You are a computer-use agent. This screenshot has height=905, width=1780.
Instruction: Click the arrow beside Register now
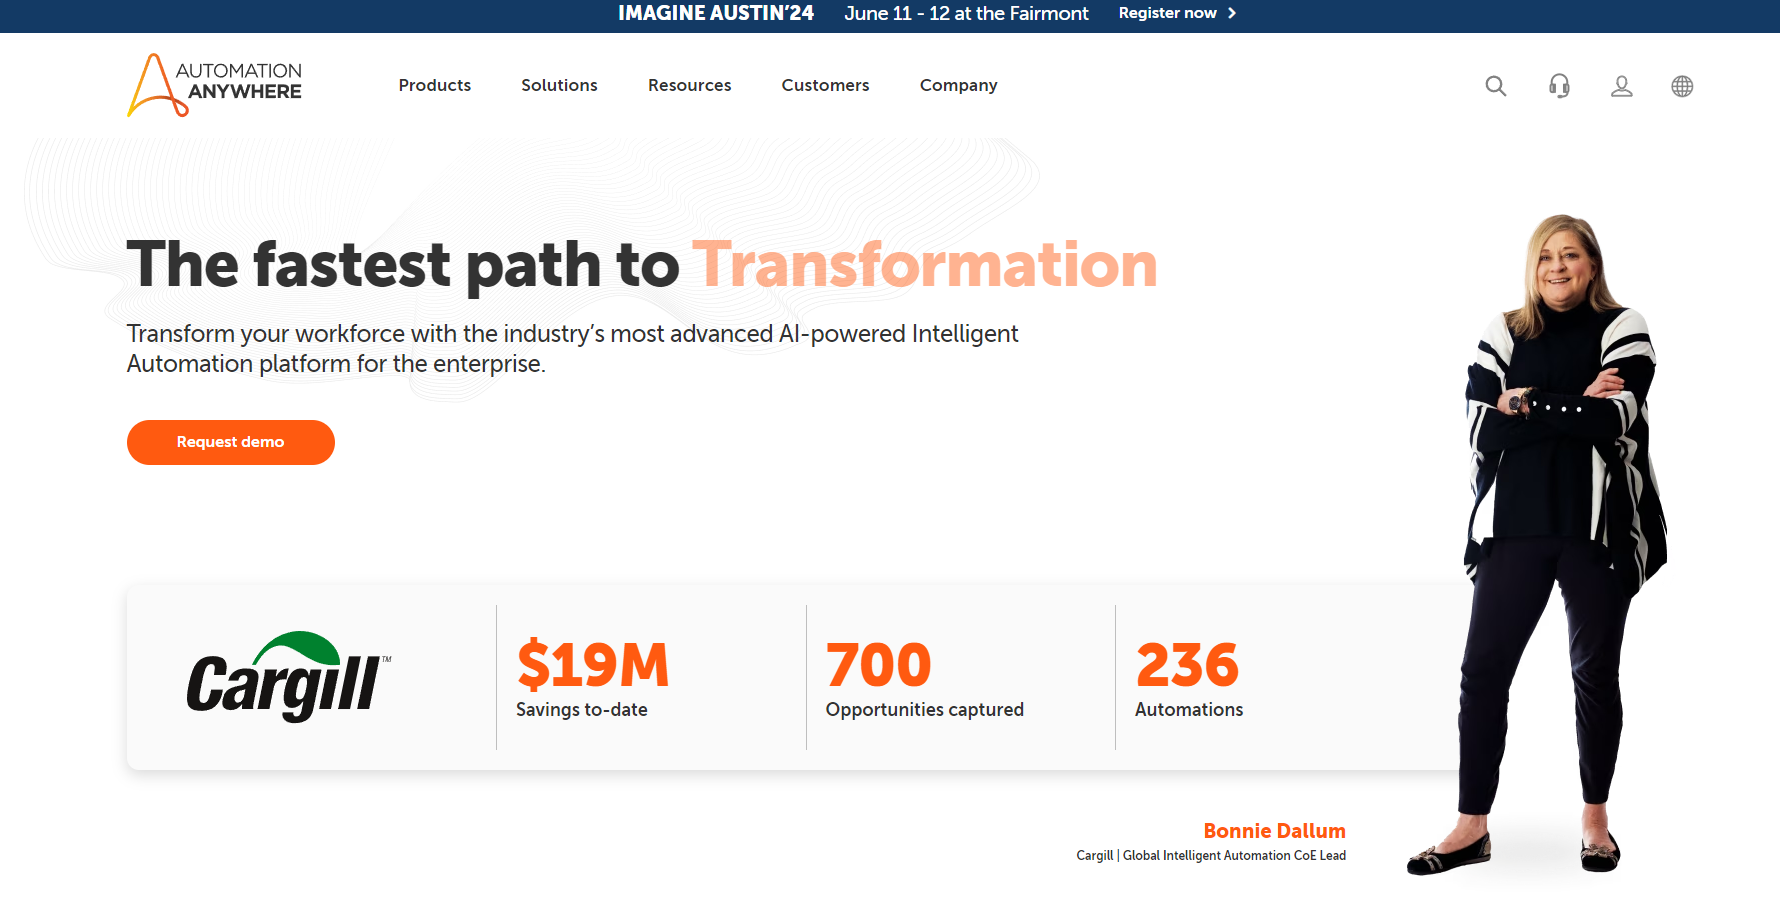click(x=1232, y=13)
